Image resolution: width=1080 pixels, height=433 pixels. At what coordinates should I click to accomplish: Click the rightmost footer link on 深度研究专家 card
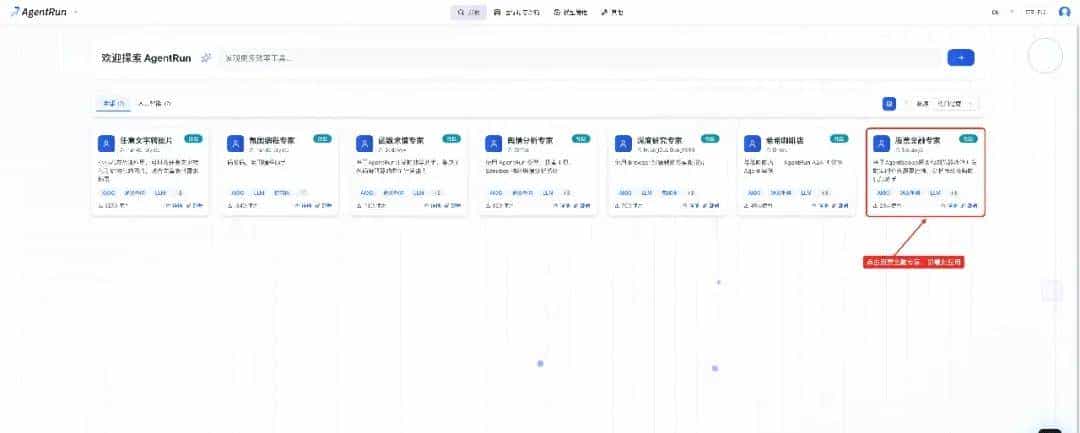pyautogui.click(x=712, y=205)
